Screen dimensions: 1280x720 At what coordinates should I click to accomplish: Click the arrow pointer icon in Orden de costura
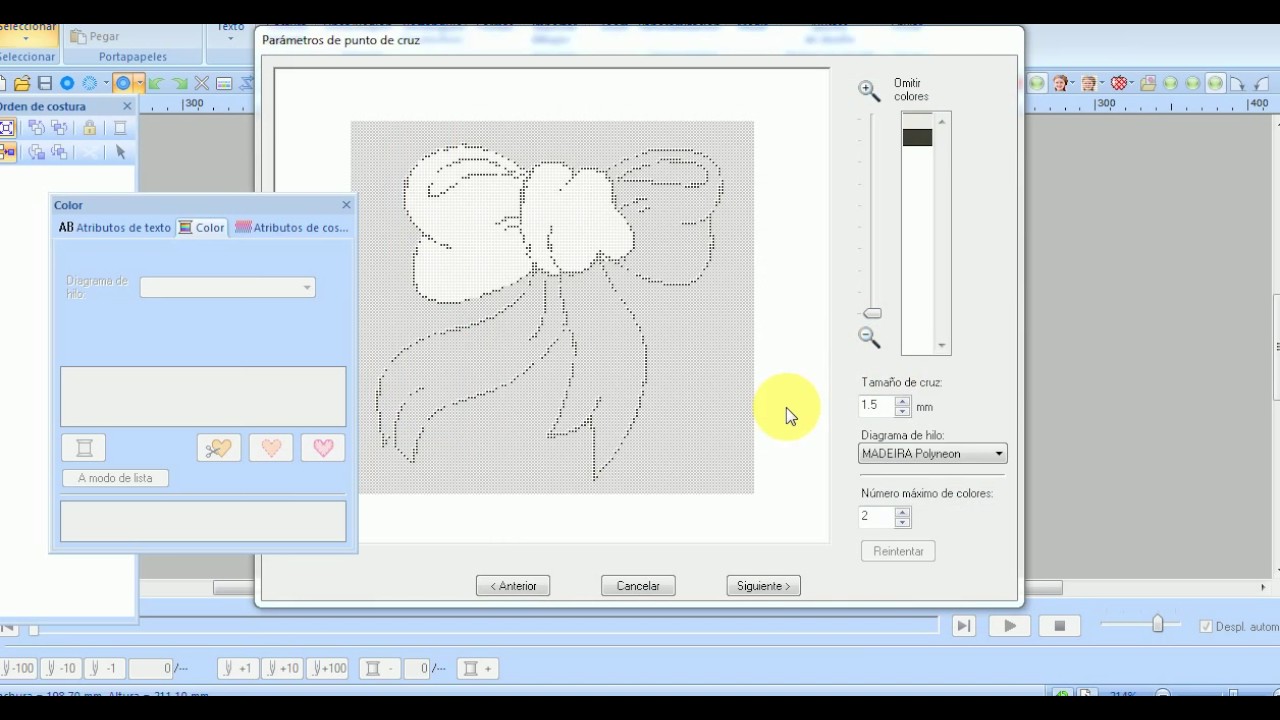(x=120, y=152)
